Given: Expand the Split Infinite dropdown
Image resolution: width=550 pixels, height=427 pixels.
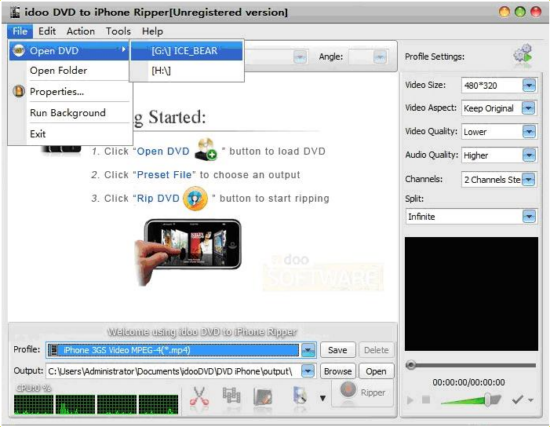Looking at the screenshot, I should coord(529,216).
